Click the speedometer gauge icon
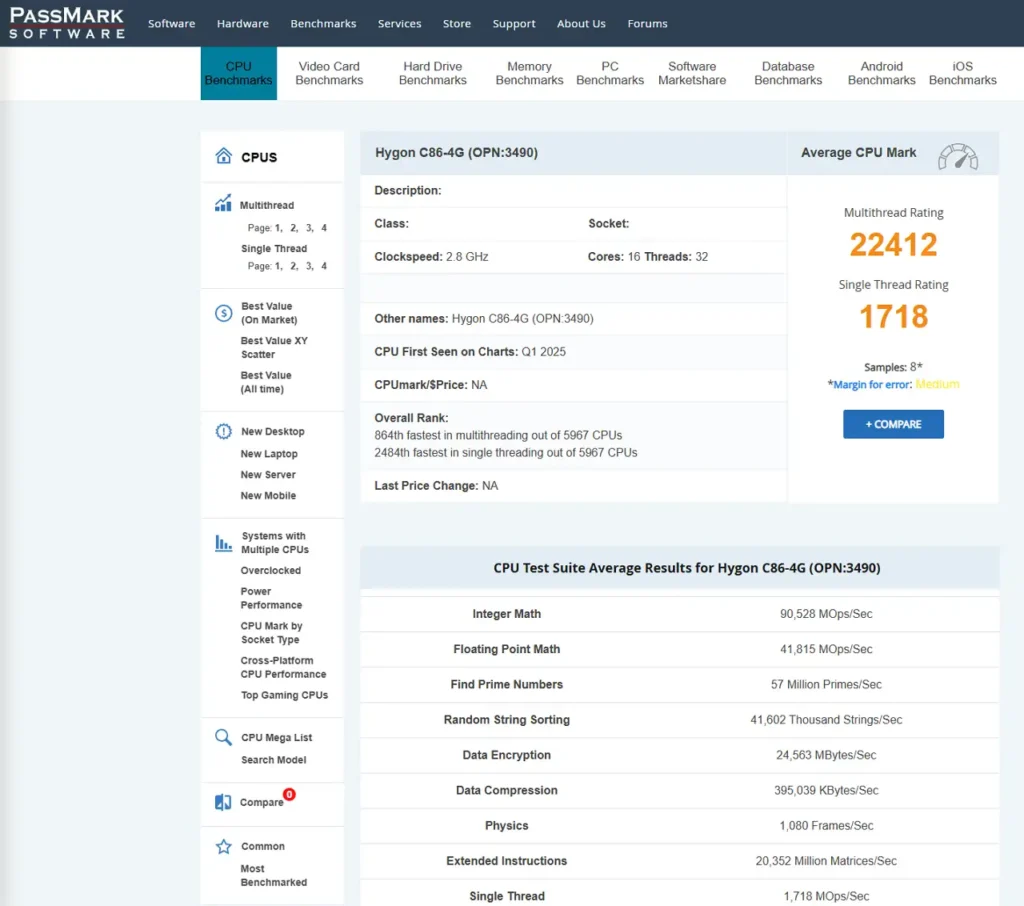The width and height of the screenshot is (1024, 906). [957, 157]
